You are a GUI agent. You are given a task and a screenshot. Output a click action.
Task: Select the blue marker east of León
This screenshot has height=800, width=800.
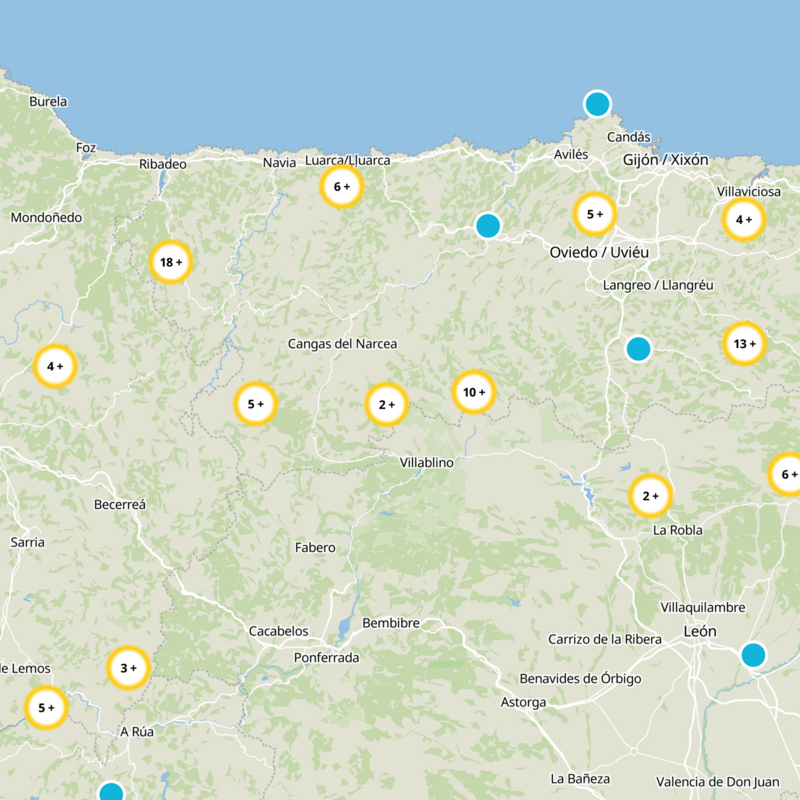(753, 655)
